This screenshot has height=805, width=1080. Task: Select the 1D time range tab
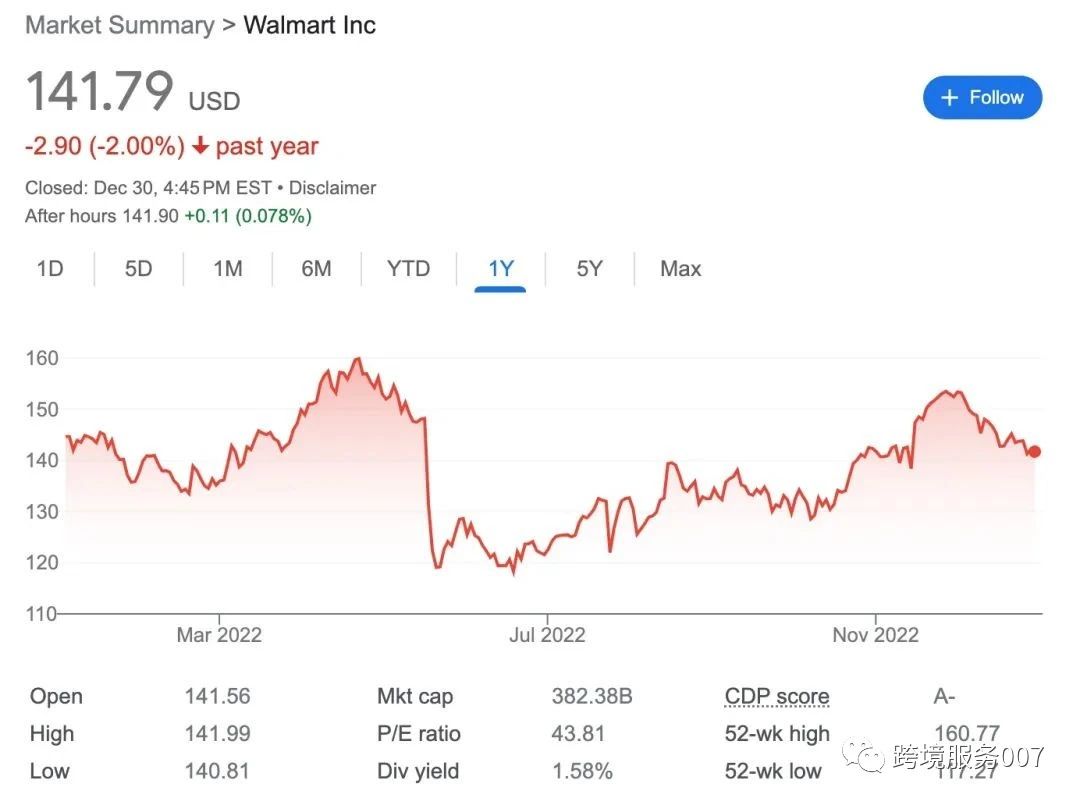50,269
